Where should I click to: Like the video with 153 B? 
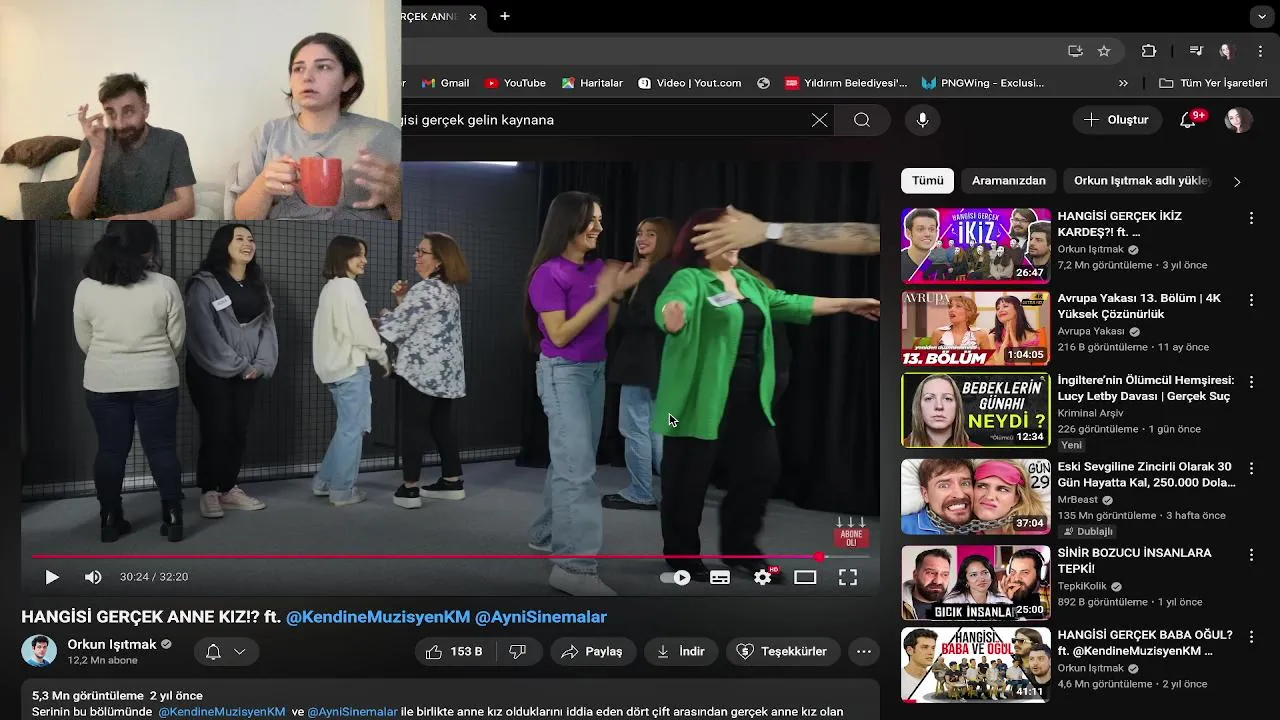pos(455,652)
